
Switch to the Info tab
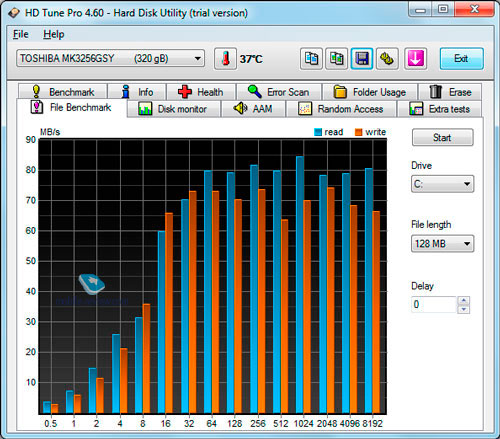(137, 92)
